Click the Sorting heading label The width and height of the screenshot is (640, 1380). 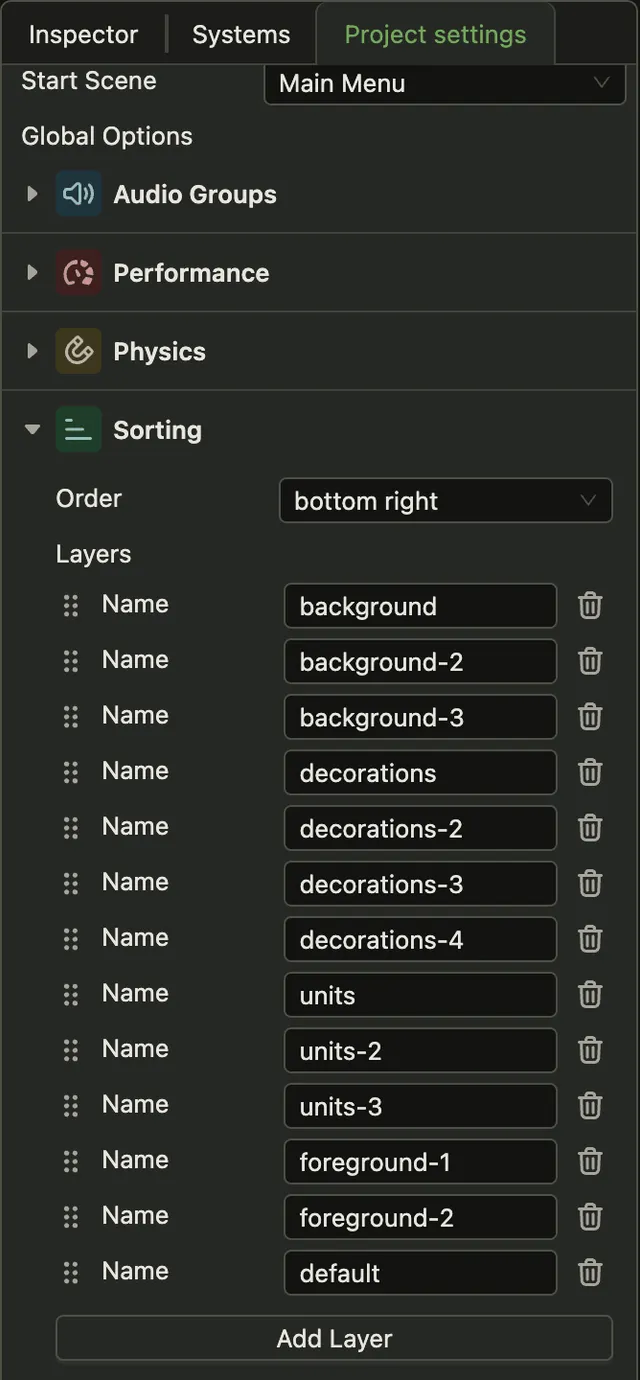click(x=157, y=430)
